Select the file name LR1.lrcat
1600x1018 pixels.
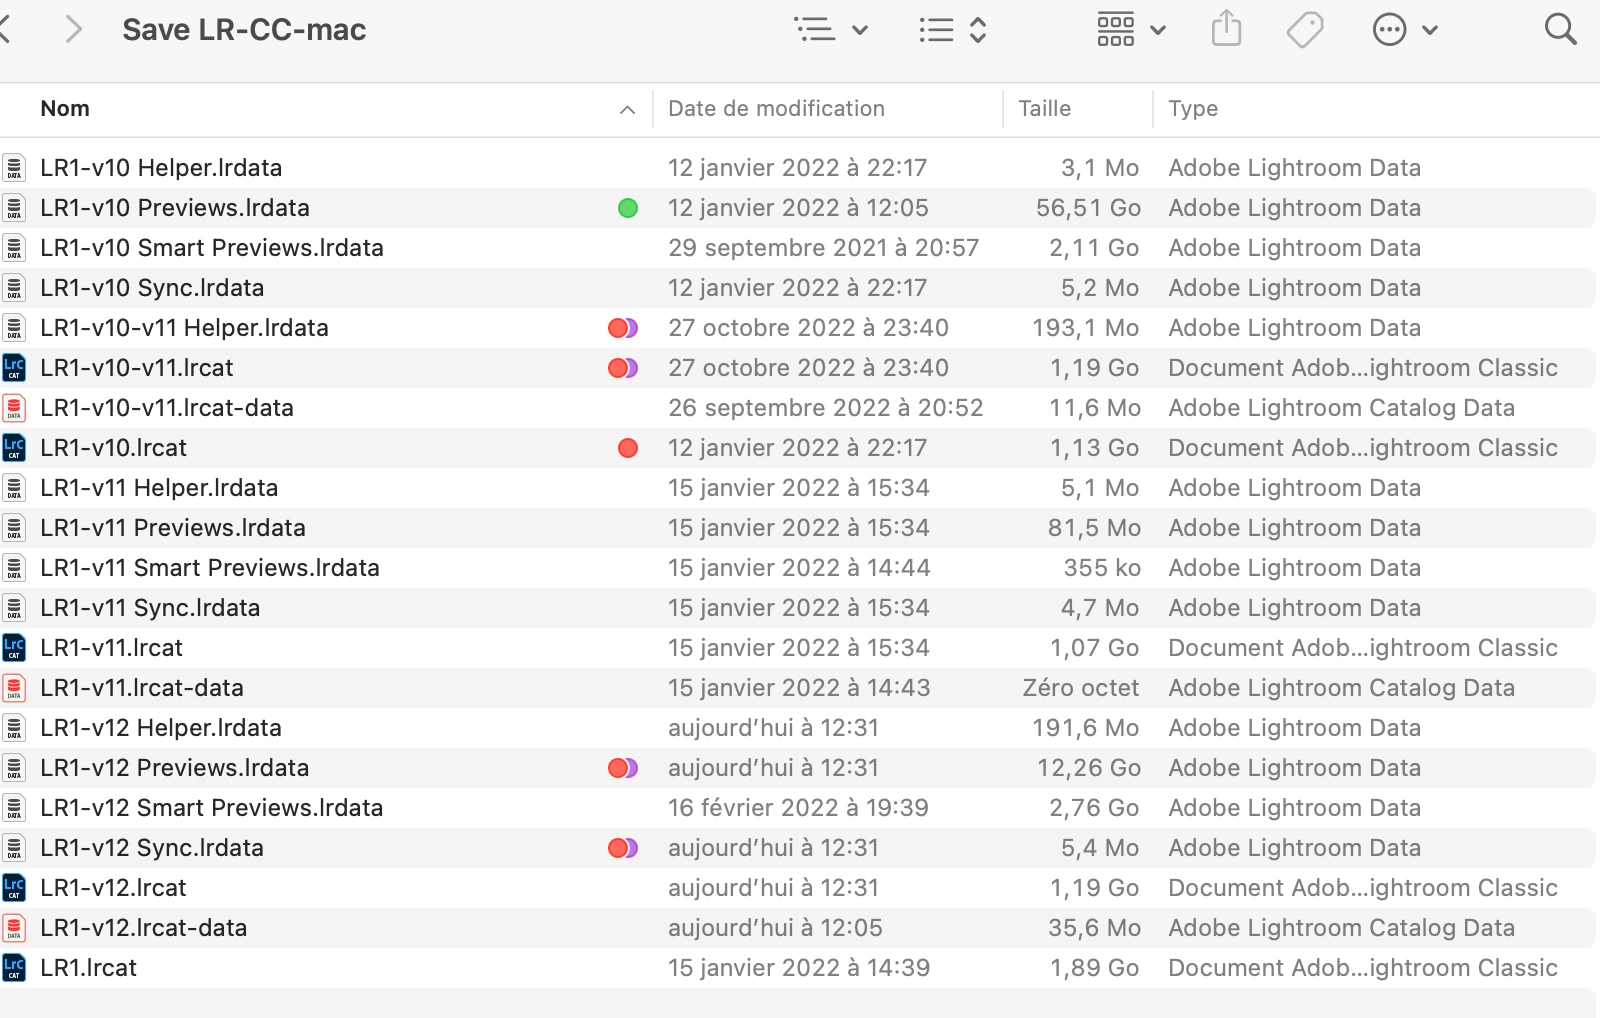88,968
